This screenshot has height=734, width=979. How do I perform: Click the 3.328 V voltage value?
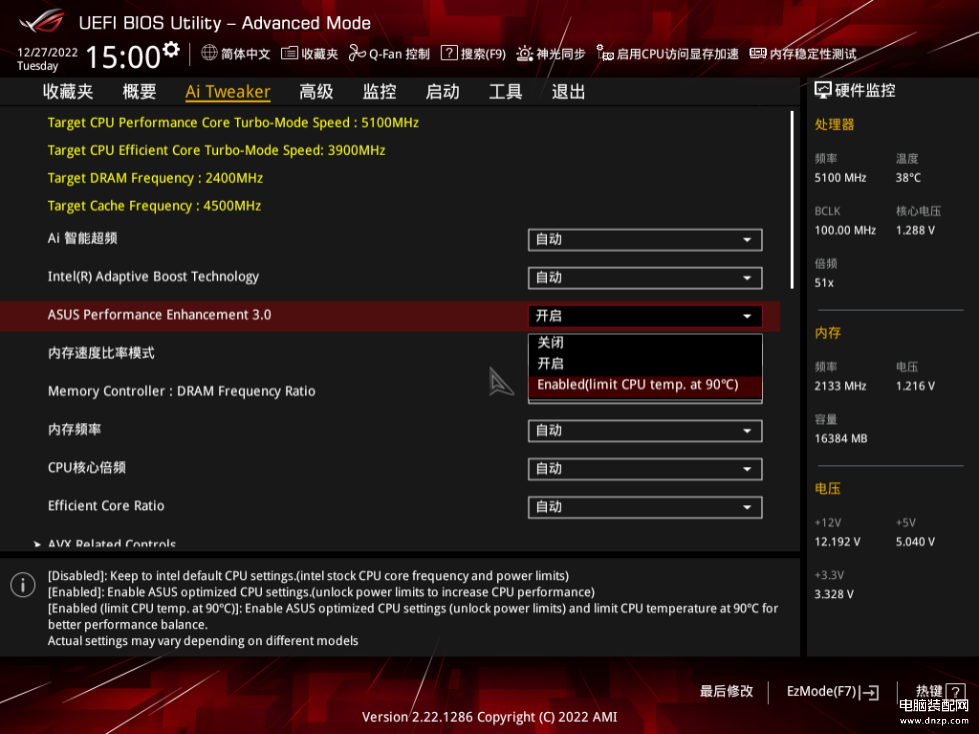pos(834,594)
